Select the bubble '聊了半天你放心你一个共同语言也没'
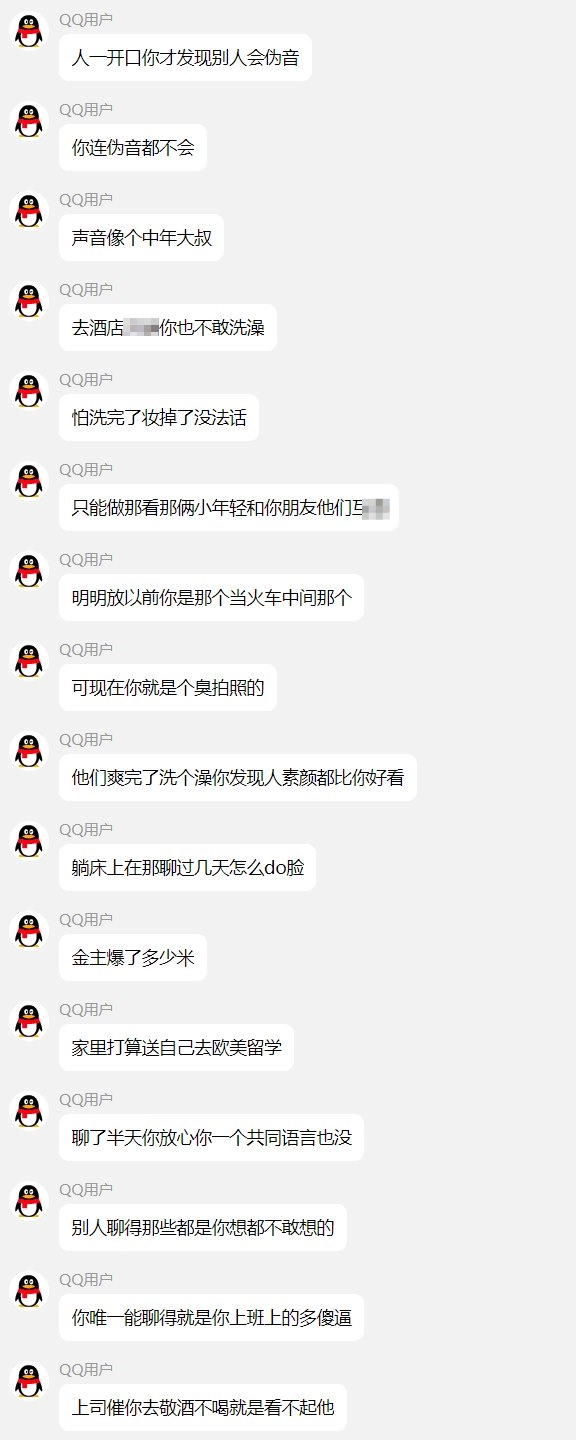Viewport: 576px width, 1440px height. pyautogui.click(x=211, y=1138)
